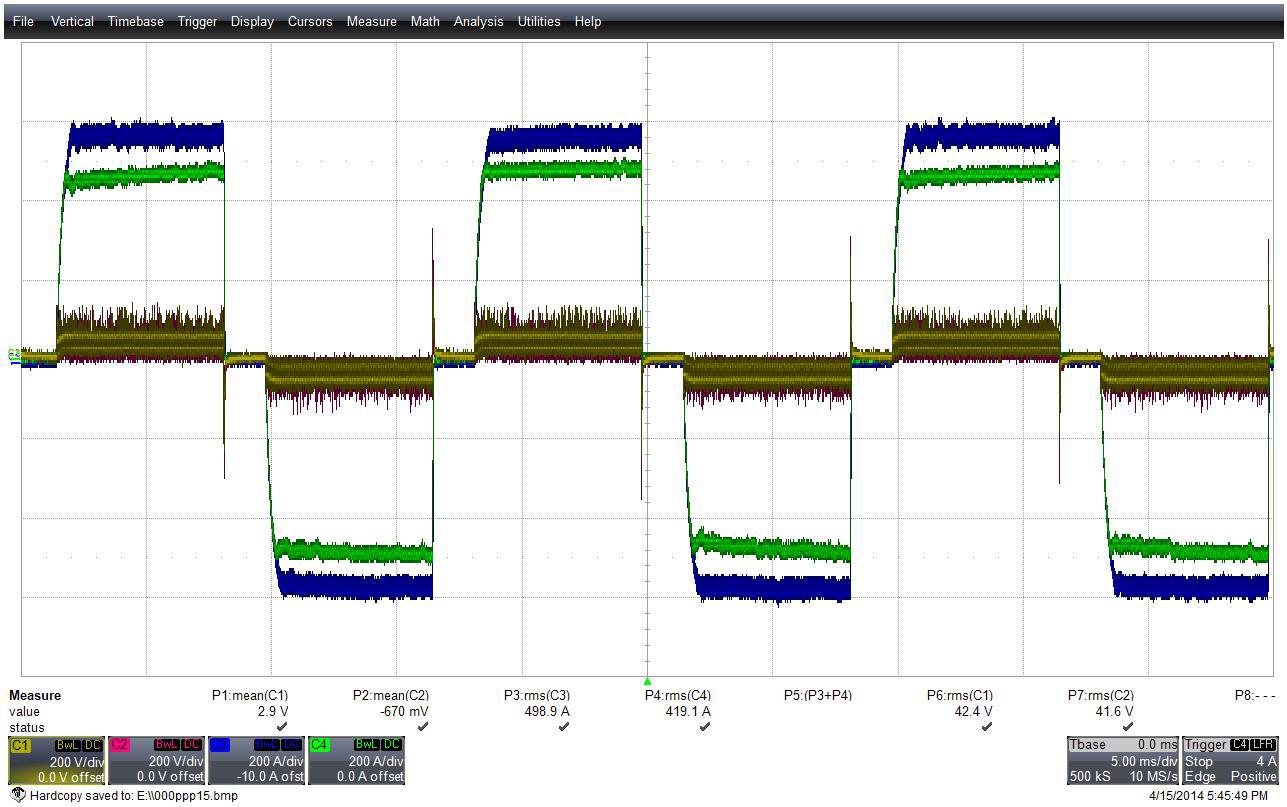Click the 498.9 A measurement value
The image size is (1287, 807).
pos(545,711)
